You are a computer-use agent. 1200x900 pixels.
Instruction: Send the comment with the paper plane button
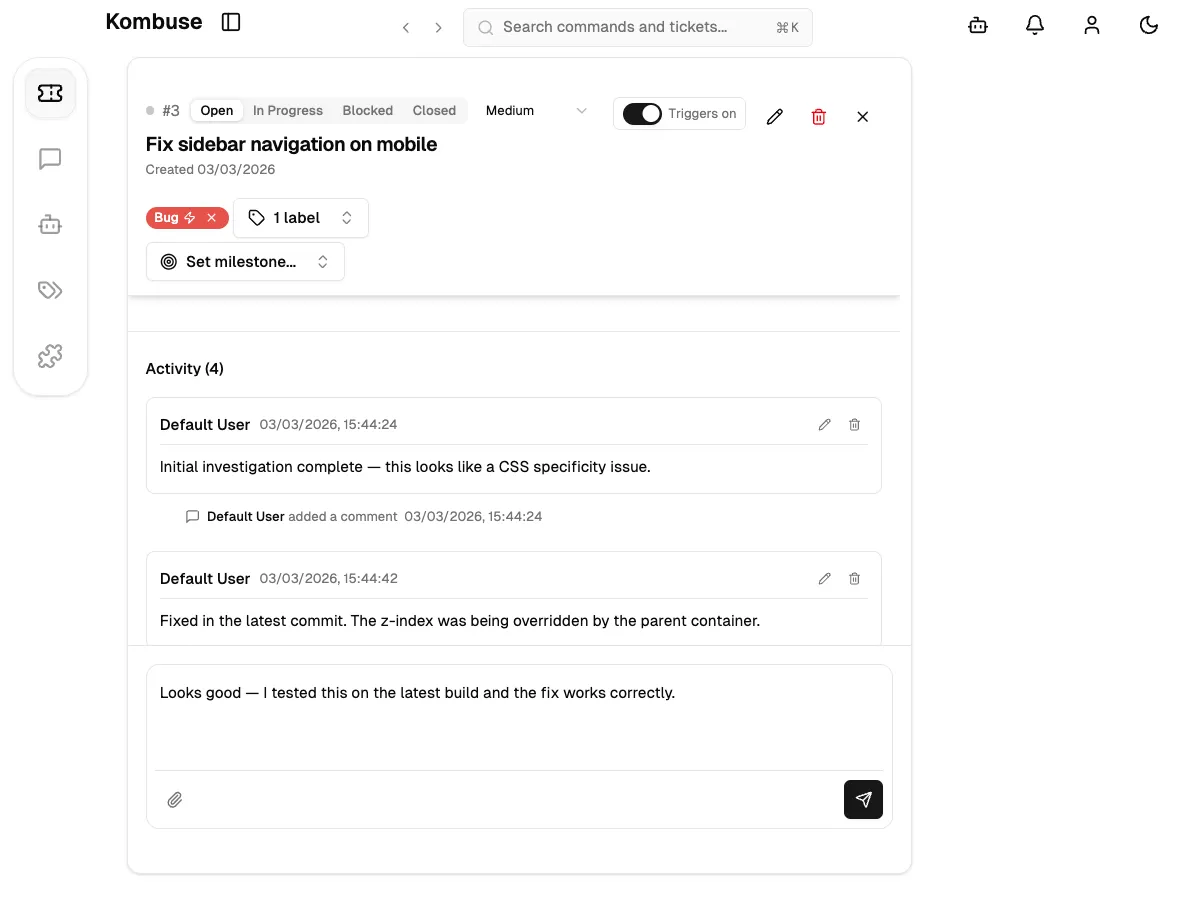[863, 800]
